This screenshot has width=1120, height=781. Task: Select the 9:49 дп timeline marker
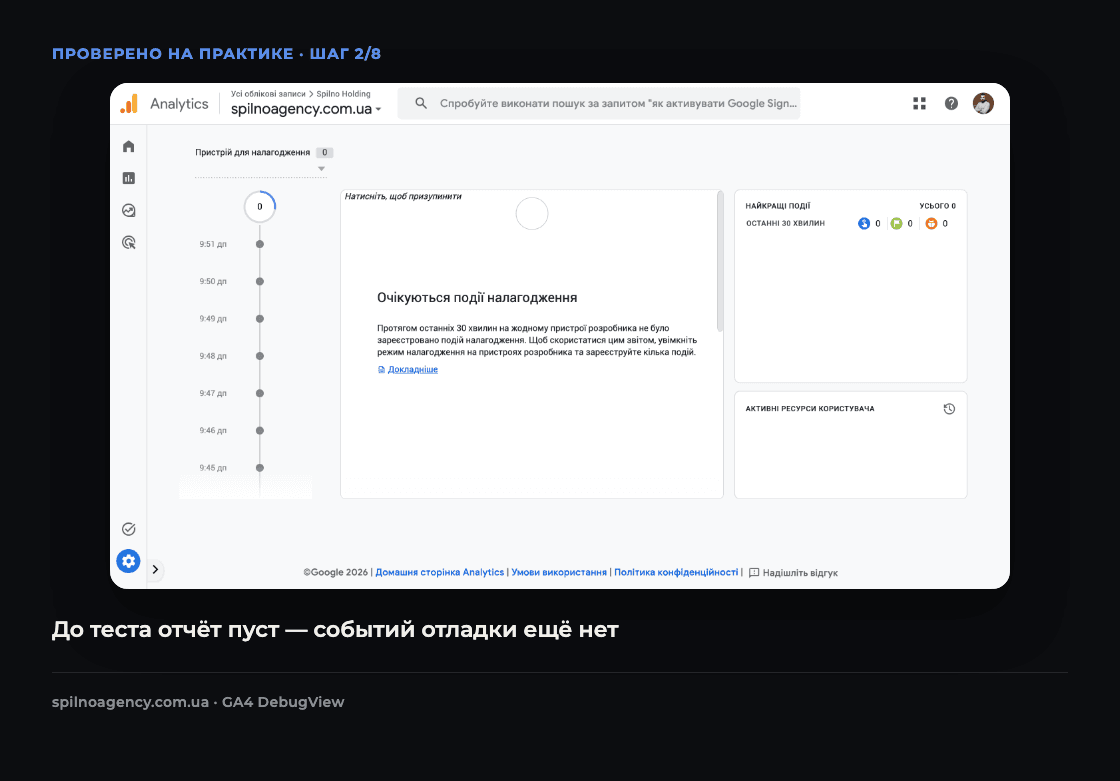[x=260, y=319]
